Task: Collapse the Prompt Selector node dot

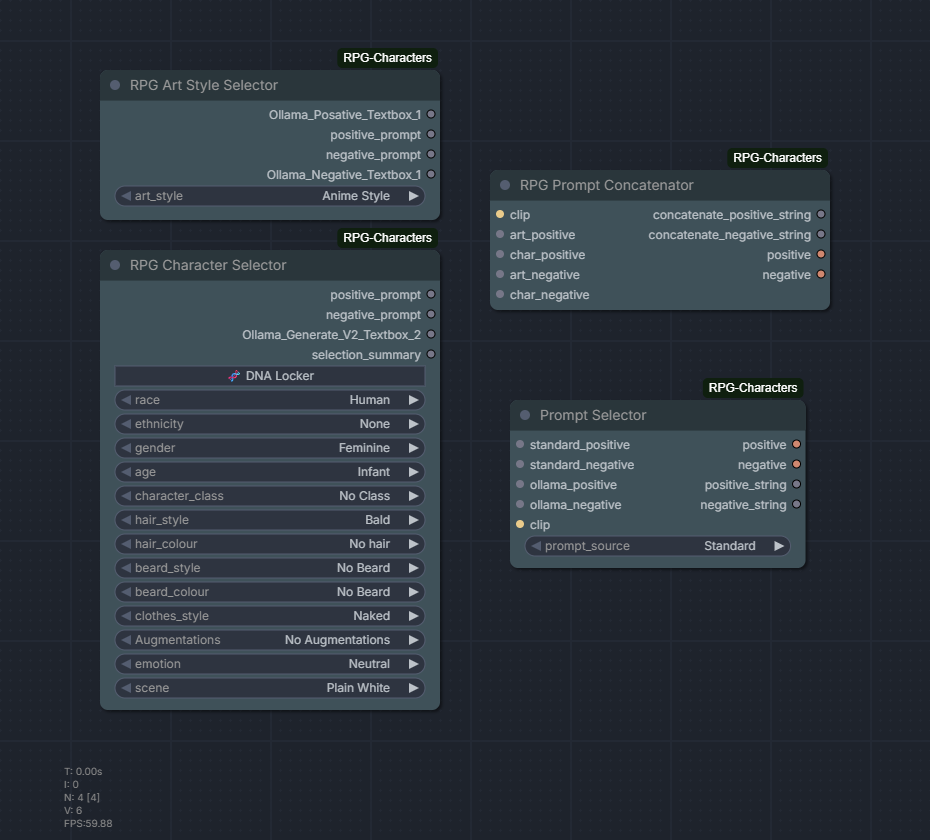Action: coord(525,415)
